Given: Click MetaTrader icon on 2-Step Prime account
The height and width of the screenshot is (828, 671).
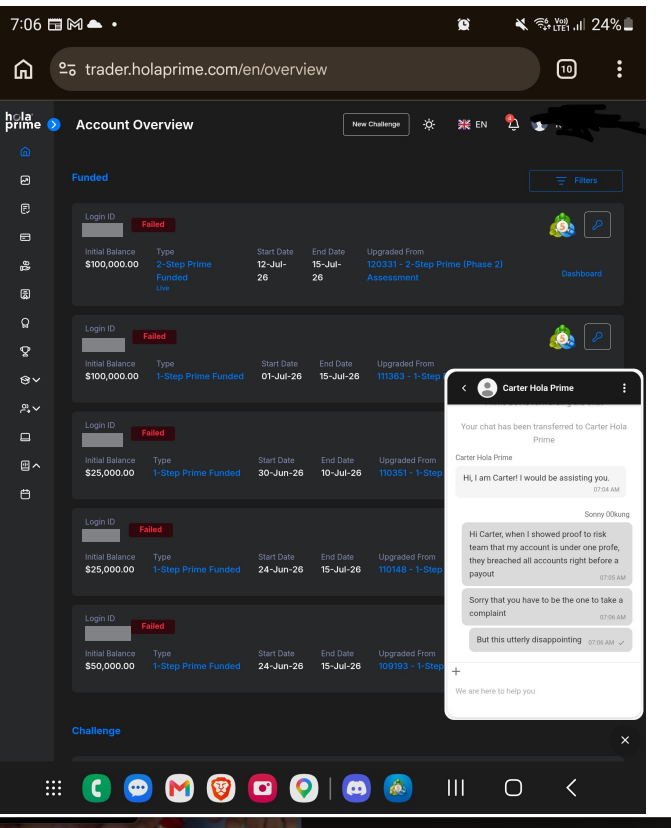Looking at the screenshot, I should (562, 225).
